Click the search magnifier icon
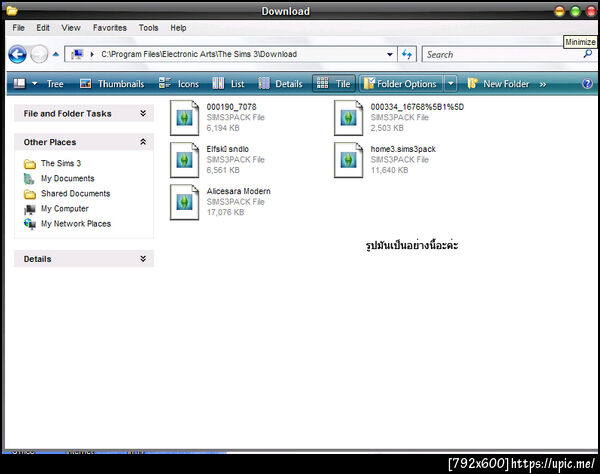600x474 pixels. pyautogui.click(x=588, y=54)
